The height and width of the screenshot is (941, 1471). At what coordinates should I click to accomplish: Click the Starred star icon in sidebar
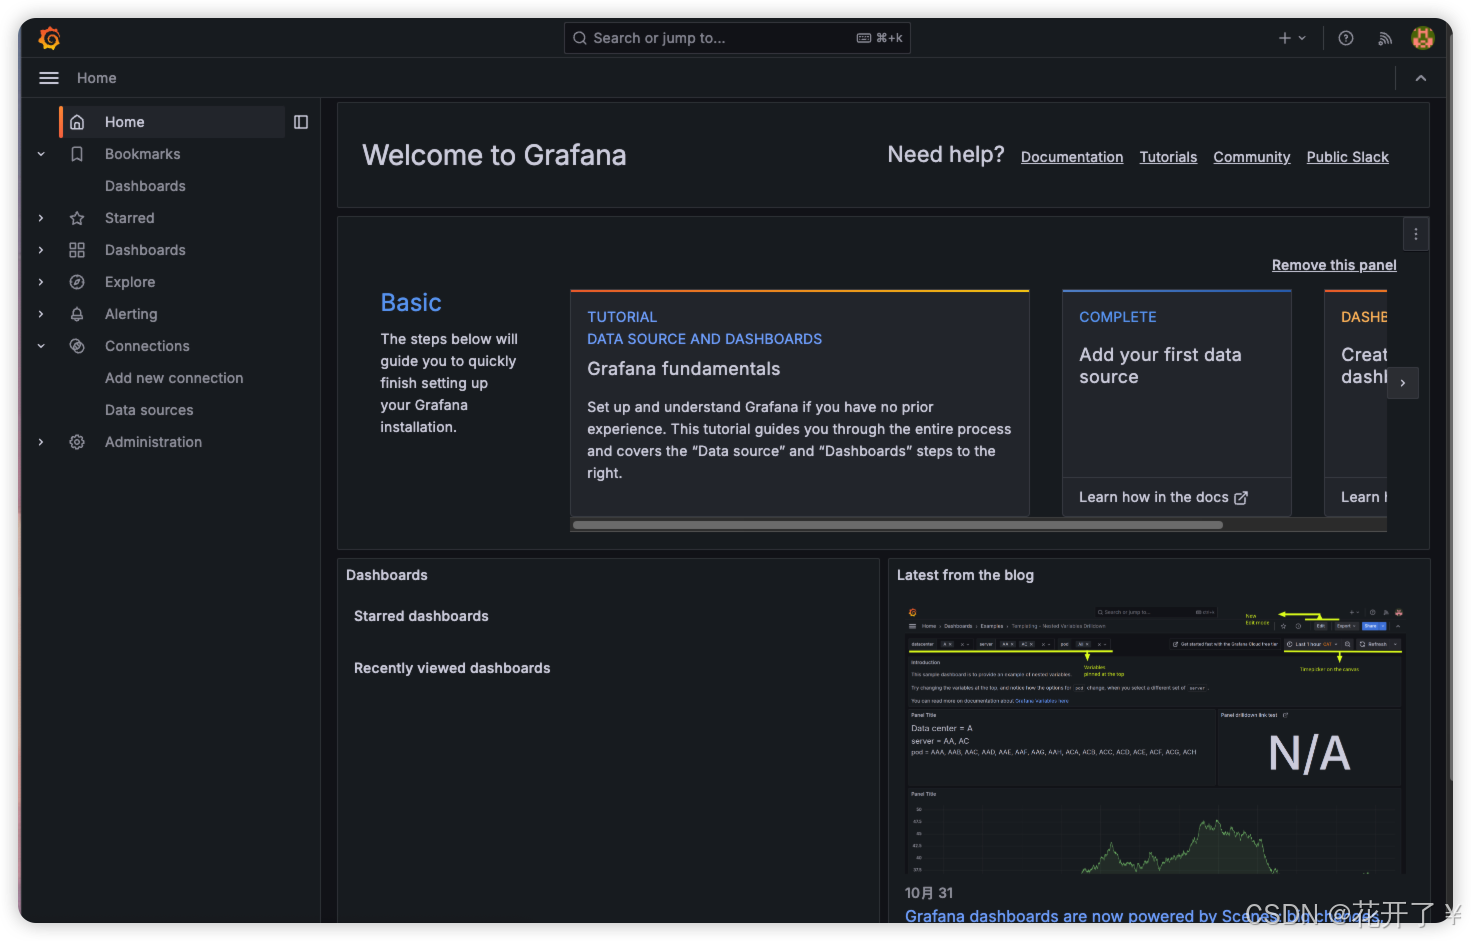[77, 218]
